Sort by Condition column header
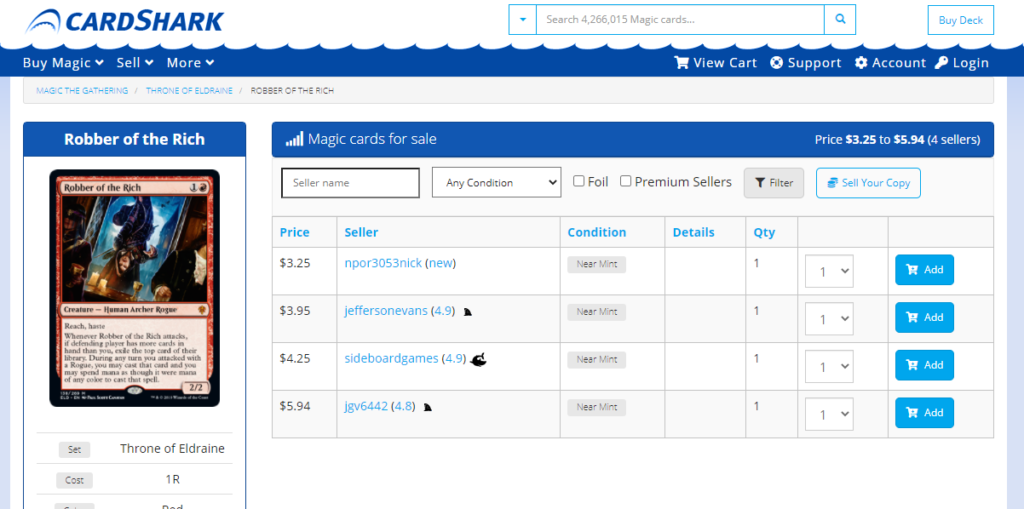The width and height of the screenshot is (1024, 509). [597, 232]
